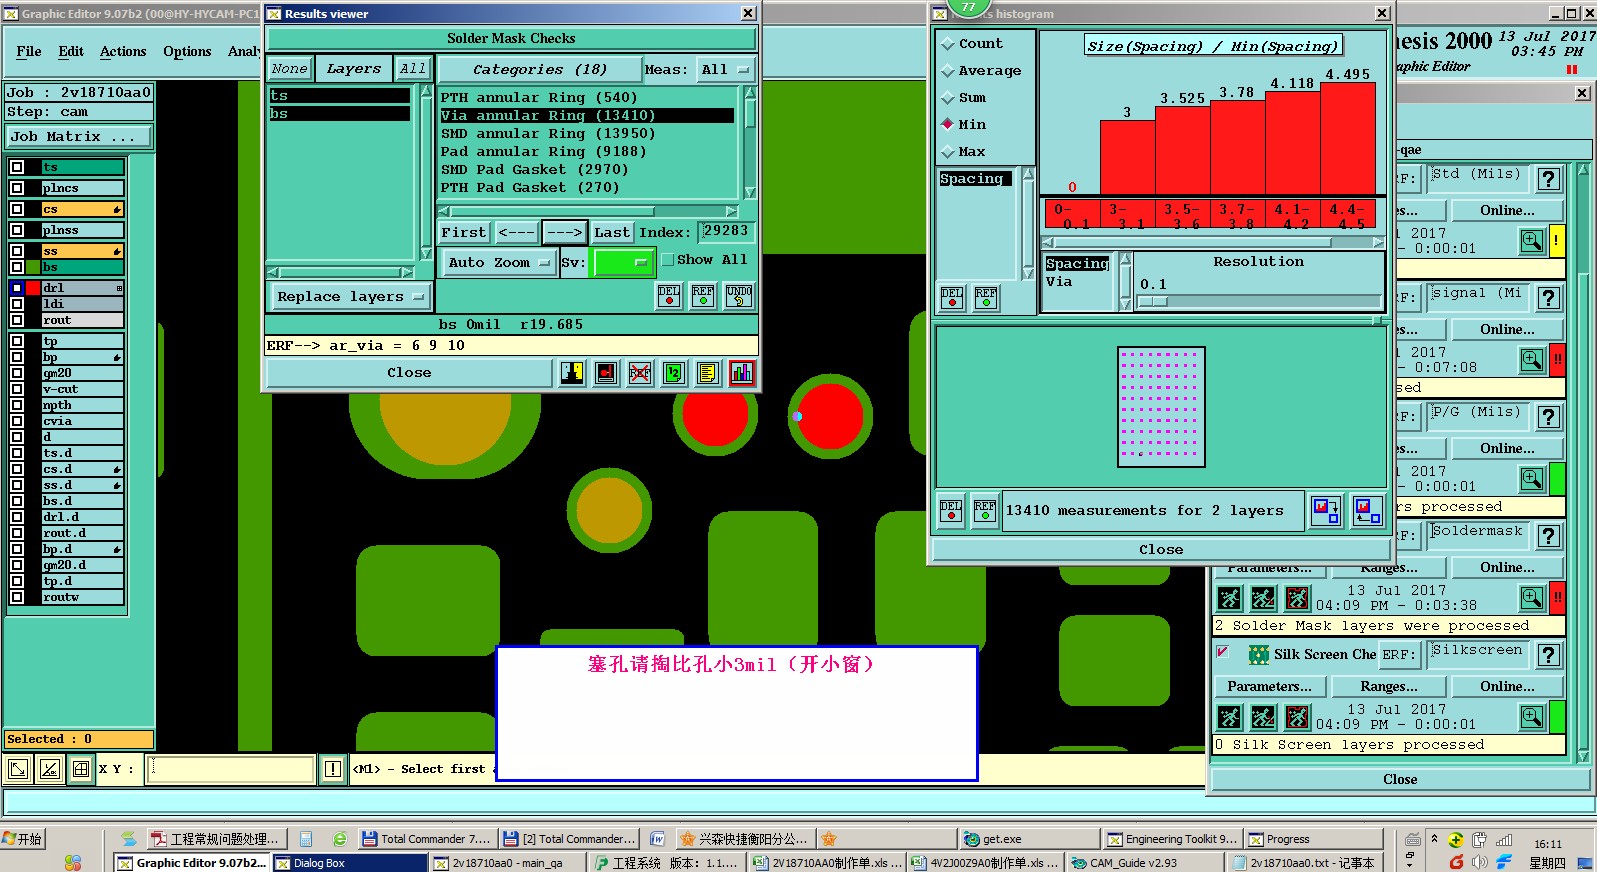This screenshot has width=1597, height=872.
Task: Click REF icon beside measurements text in histogram
Action: click(x=985, y=511)
